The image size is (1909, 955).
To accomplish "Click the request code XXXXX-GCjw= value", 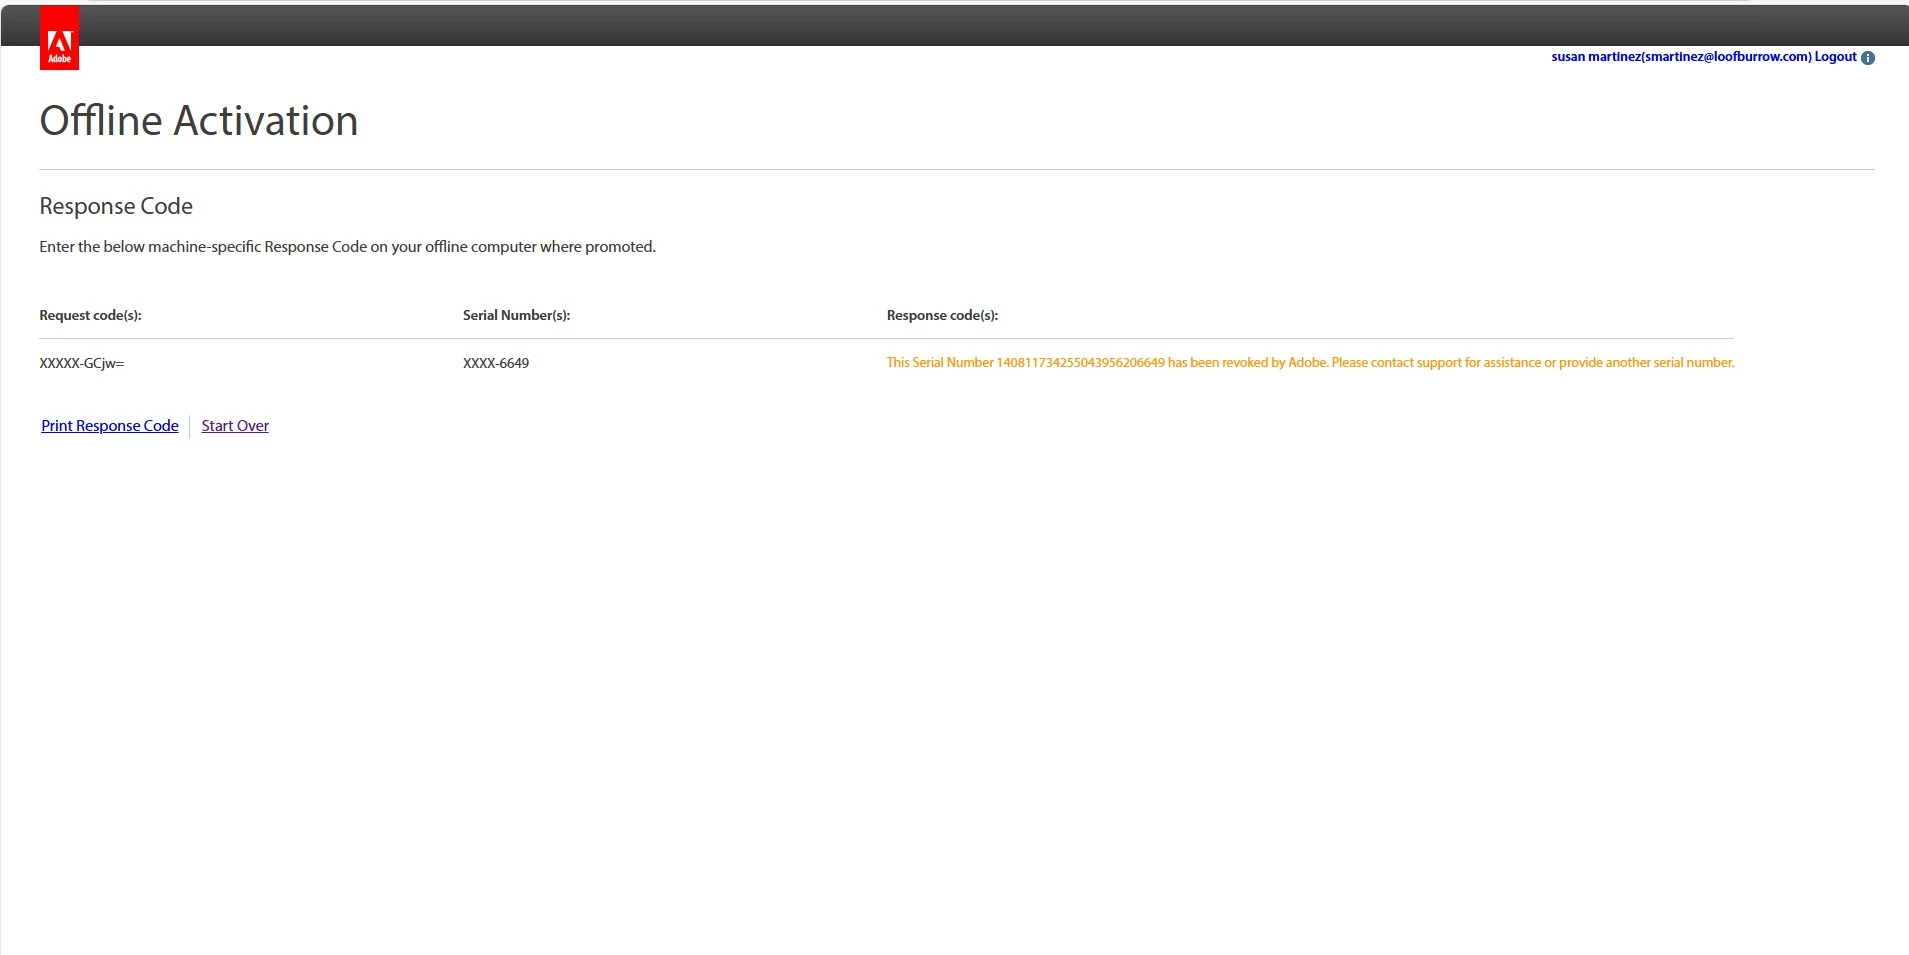I will click(x=82, y=364).
